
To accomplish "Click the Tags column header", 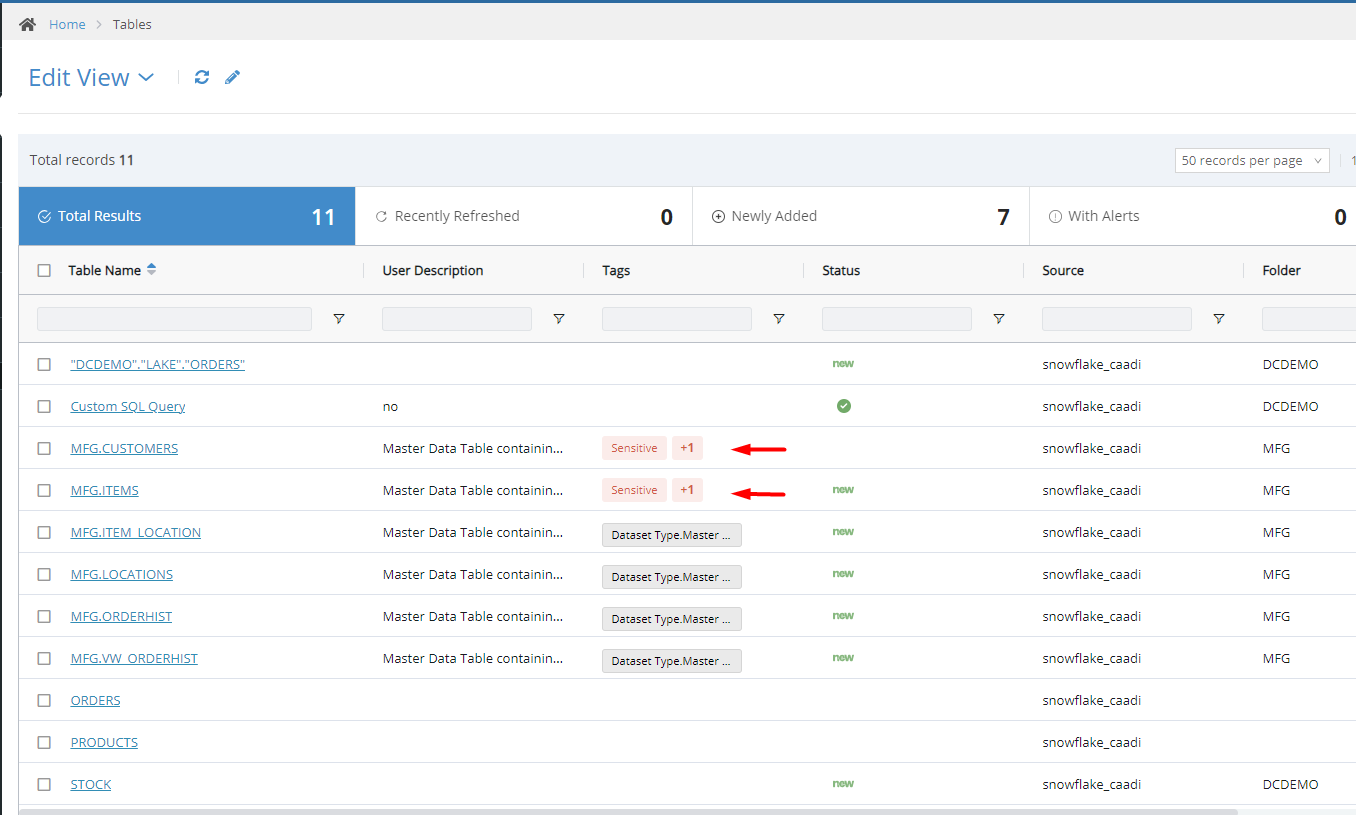I will [x=616, y=270].
